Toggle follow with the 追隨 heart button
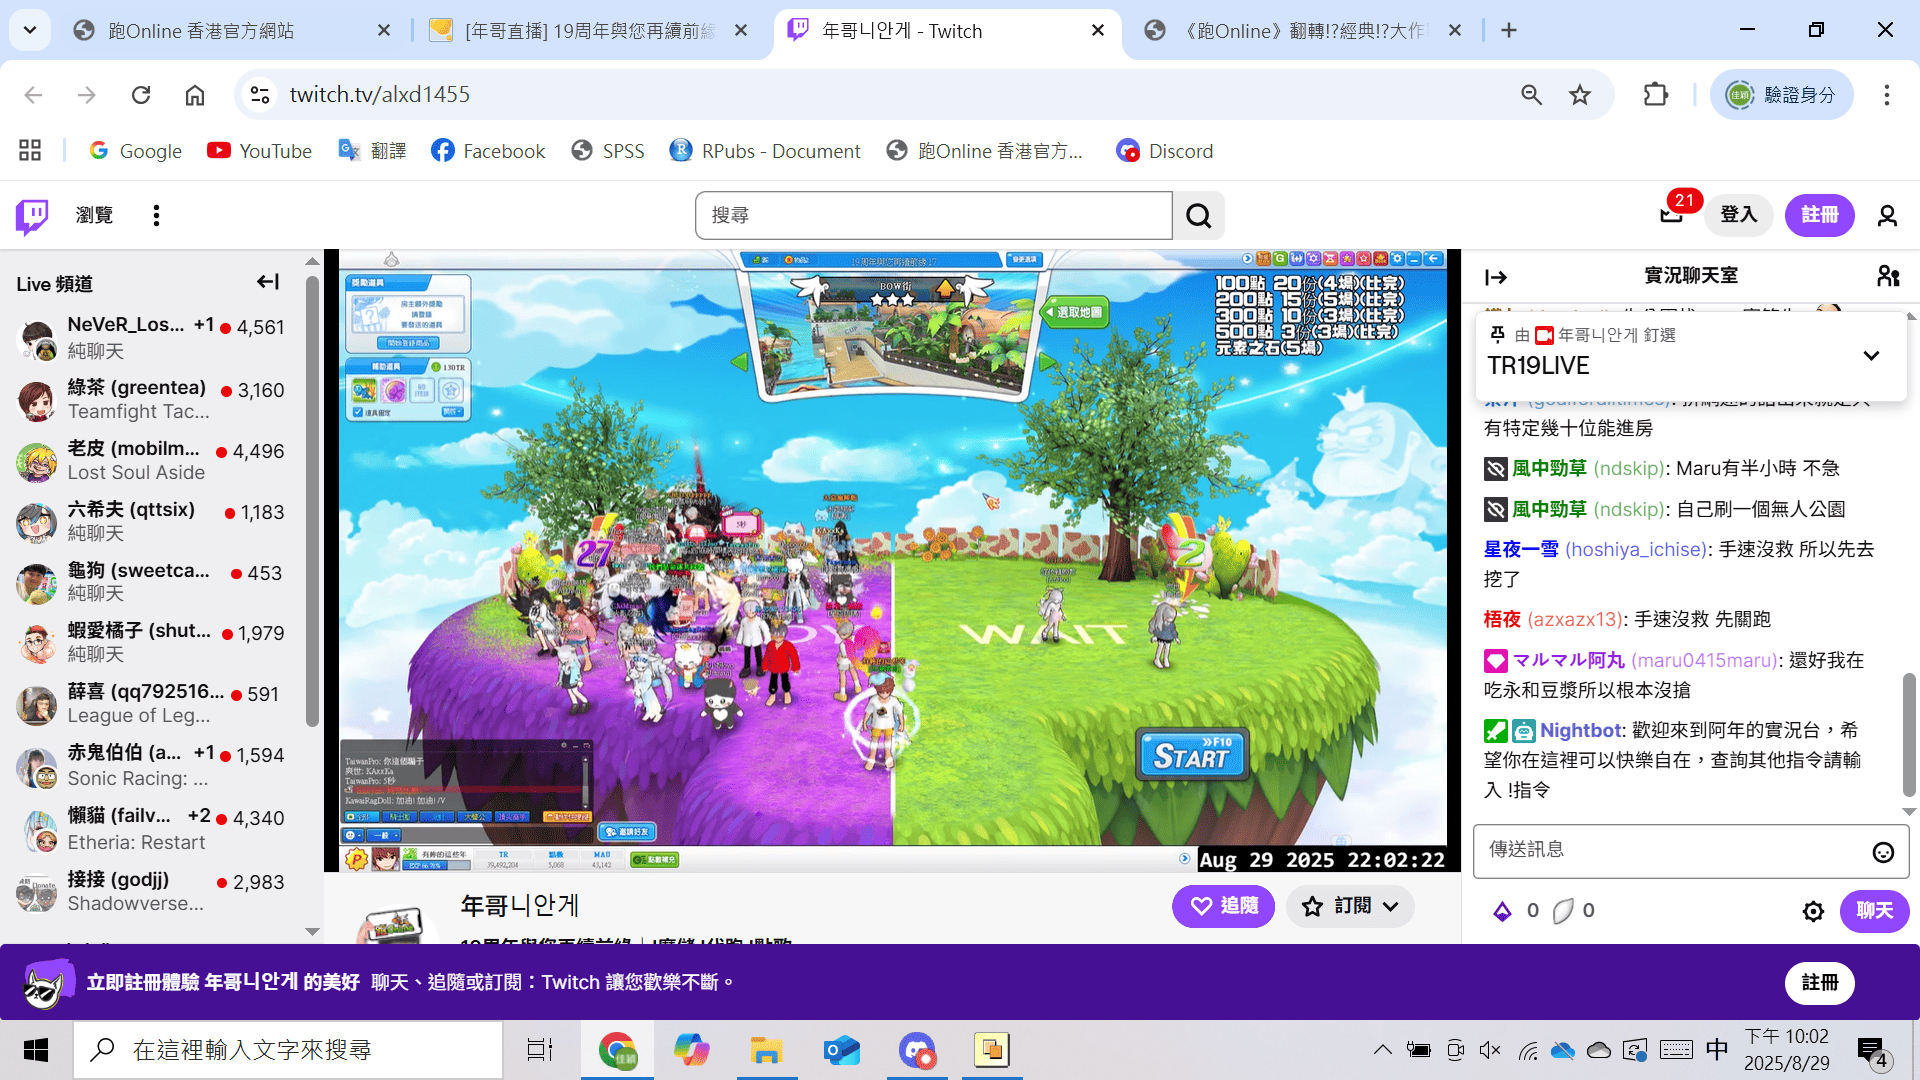 tap(1223, 906)
